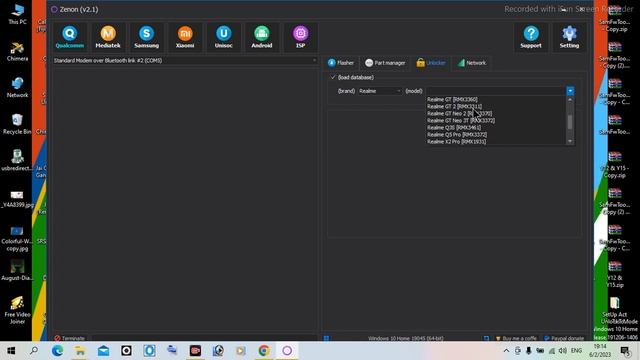Image resolution: width=640 pixels, height=360 pixels.
Task: Open File Explorer from the taskbar
Action: [80, 351]
